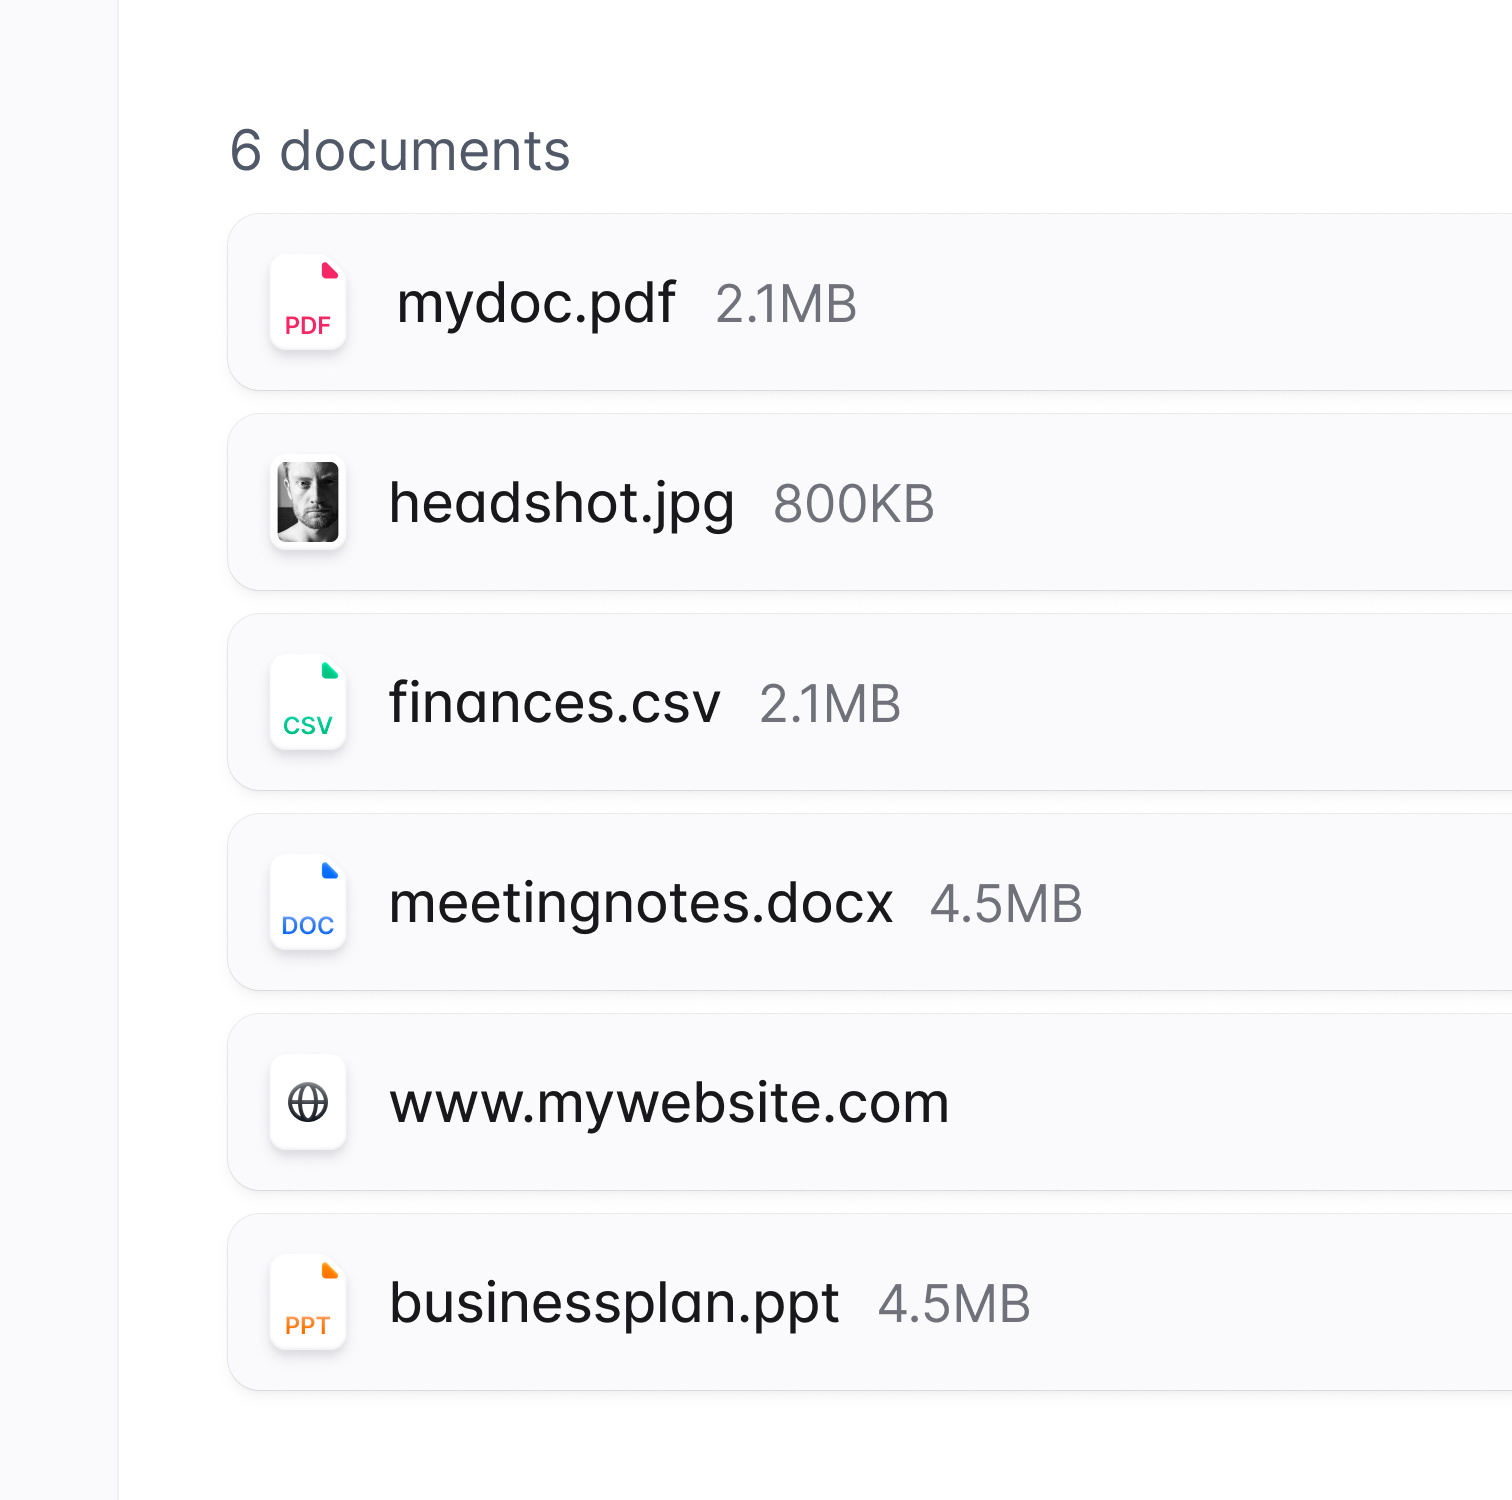The height and width of the screenshot is (1500, 1512).
Task: Open the mydoc.pdf file name
Action: [536, 303]
